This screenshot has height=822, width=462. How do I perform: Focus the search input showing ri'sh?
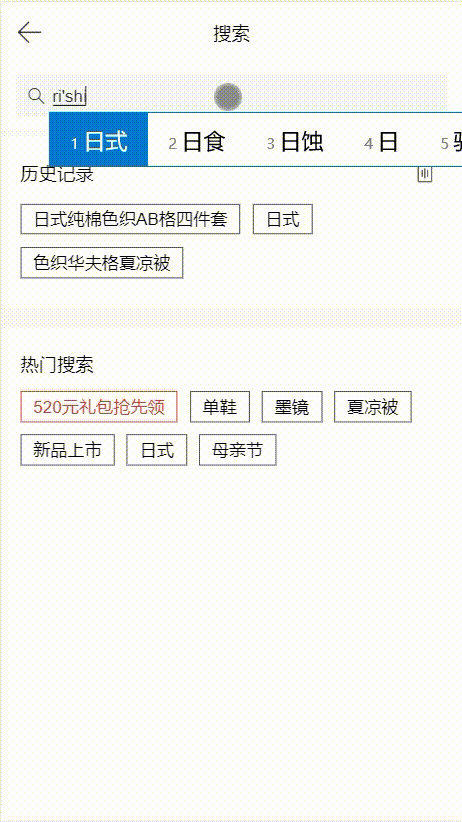click(232, 96)
